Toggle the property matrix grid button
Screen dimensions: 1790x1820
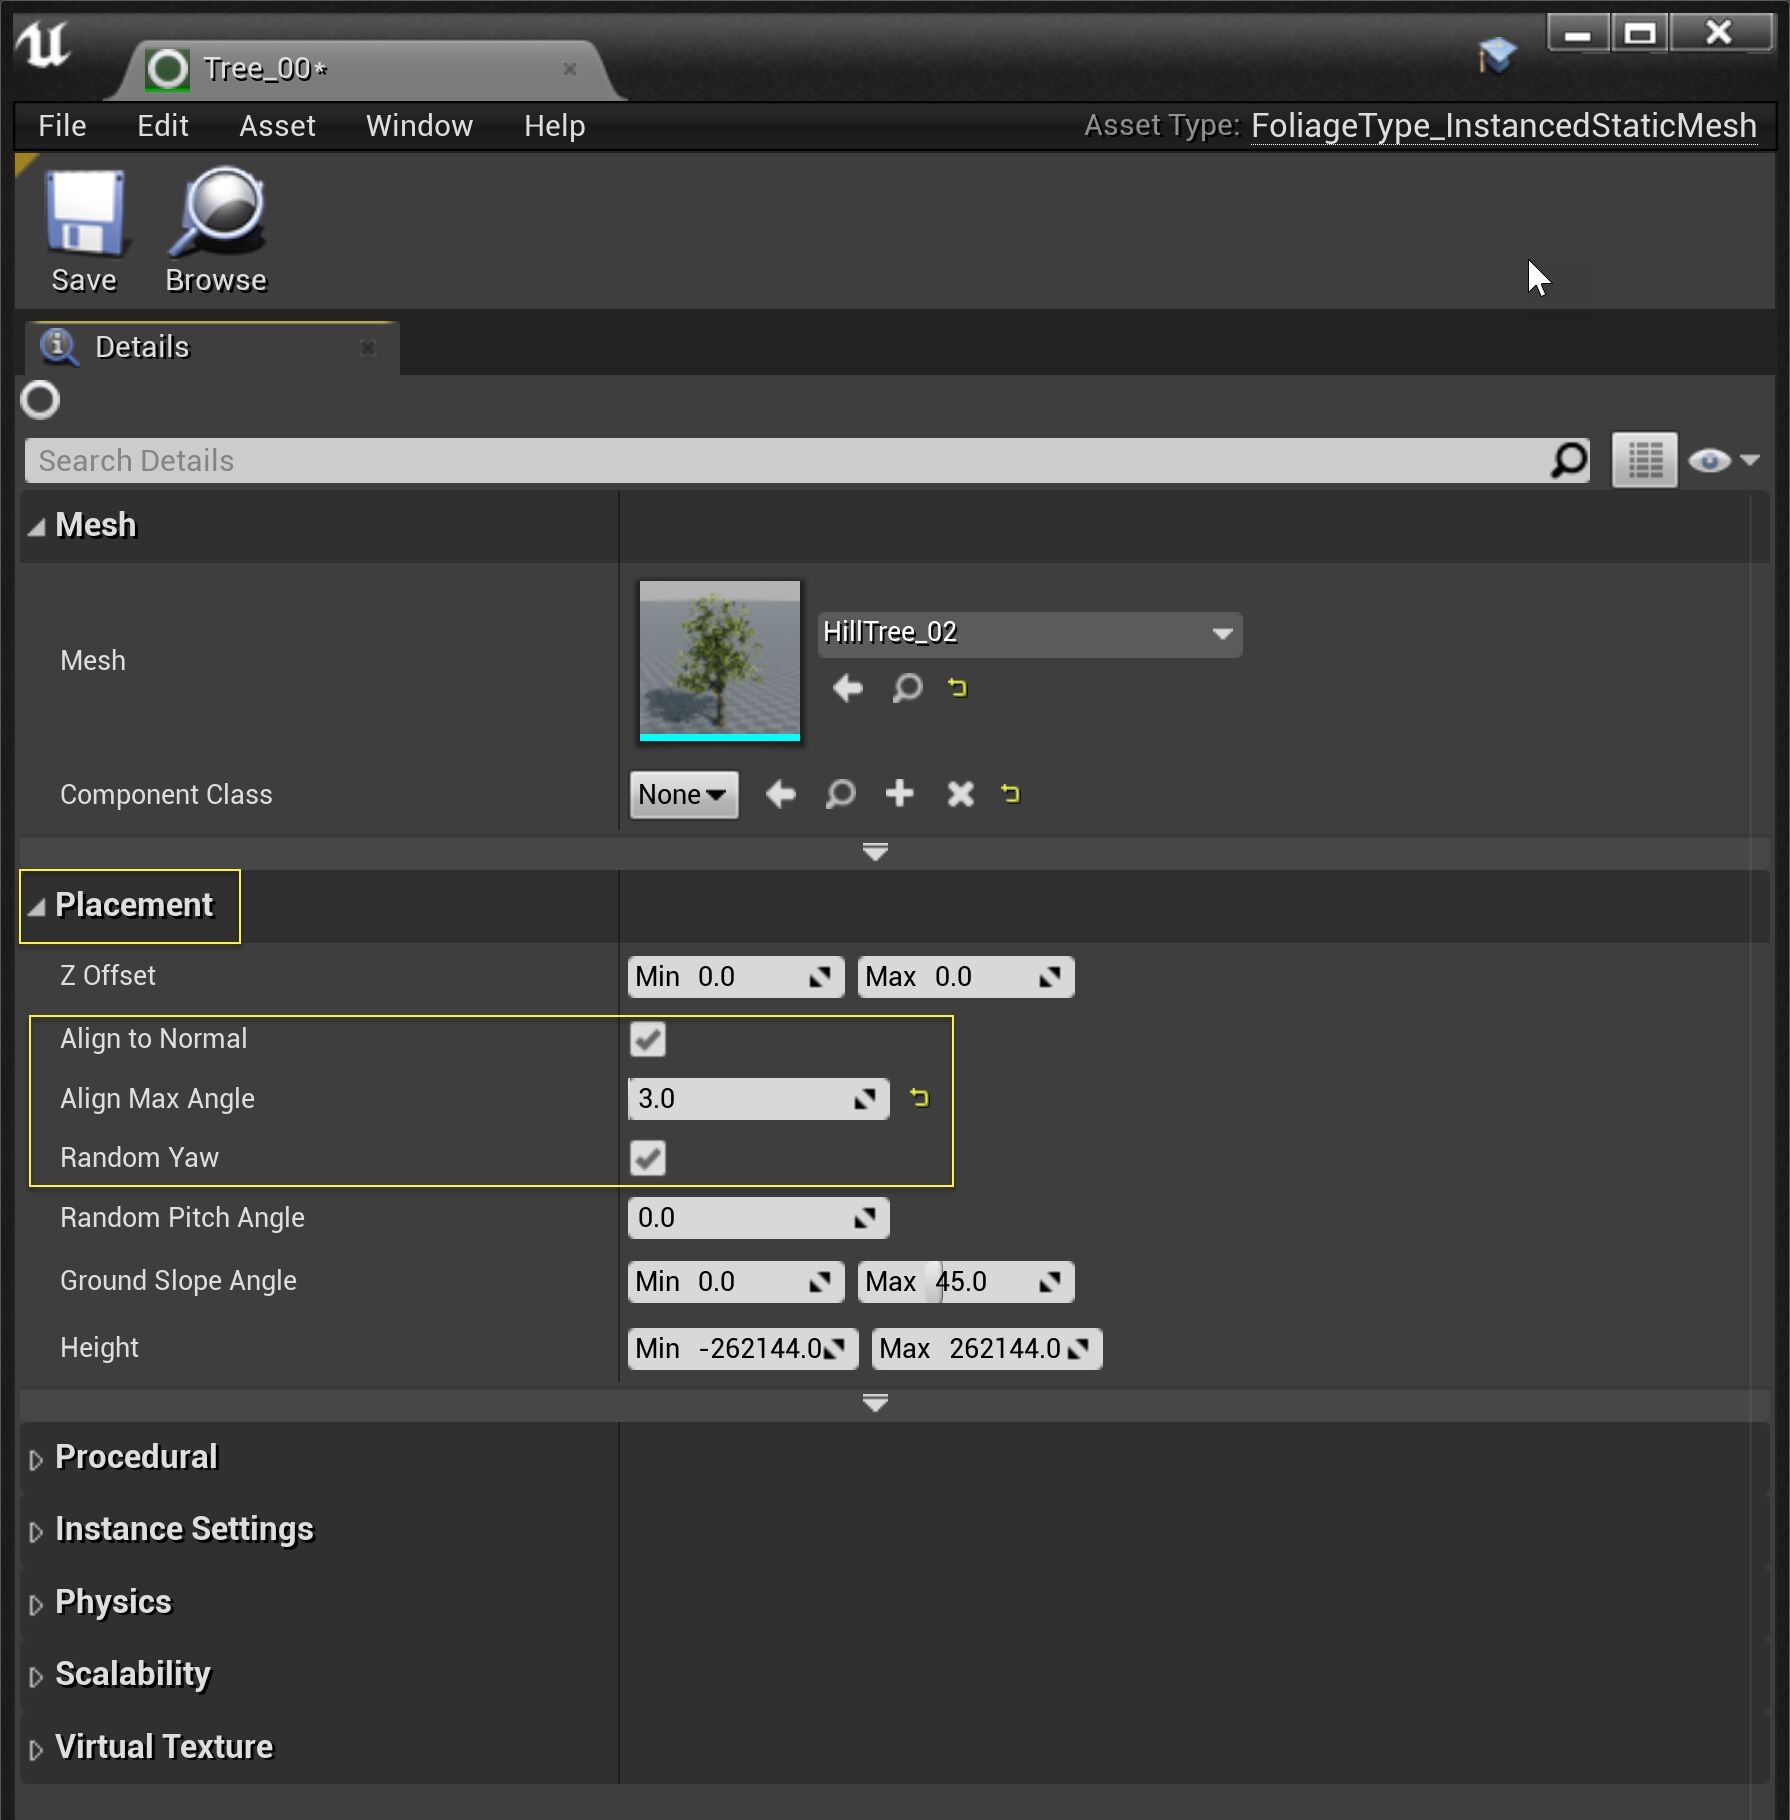[x=1644, y=461]
